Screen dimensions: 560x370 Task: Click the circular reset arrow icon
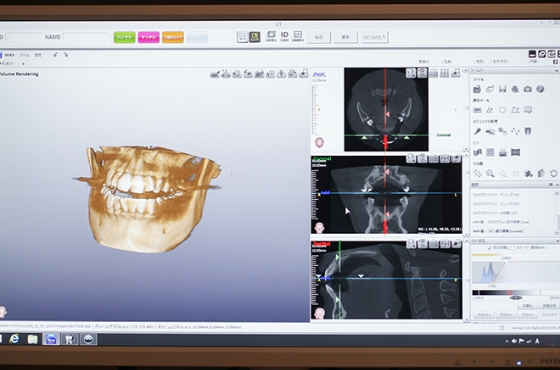[553, 174]
